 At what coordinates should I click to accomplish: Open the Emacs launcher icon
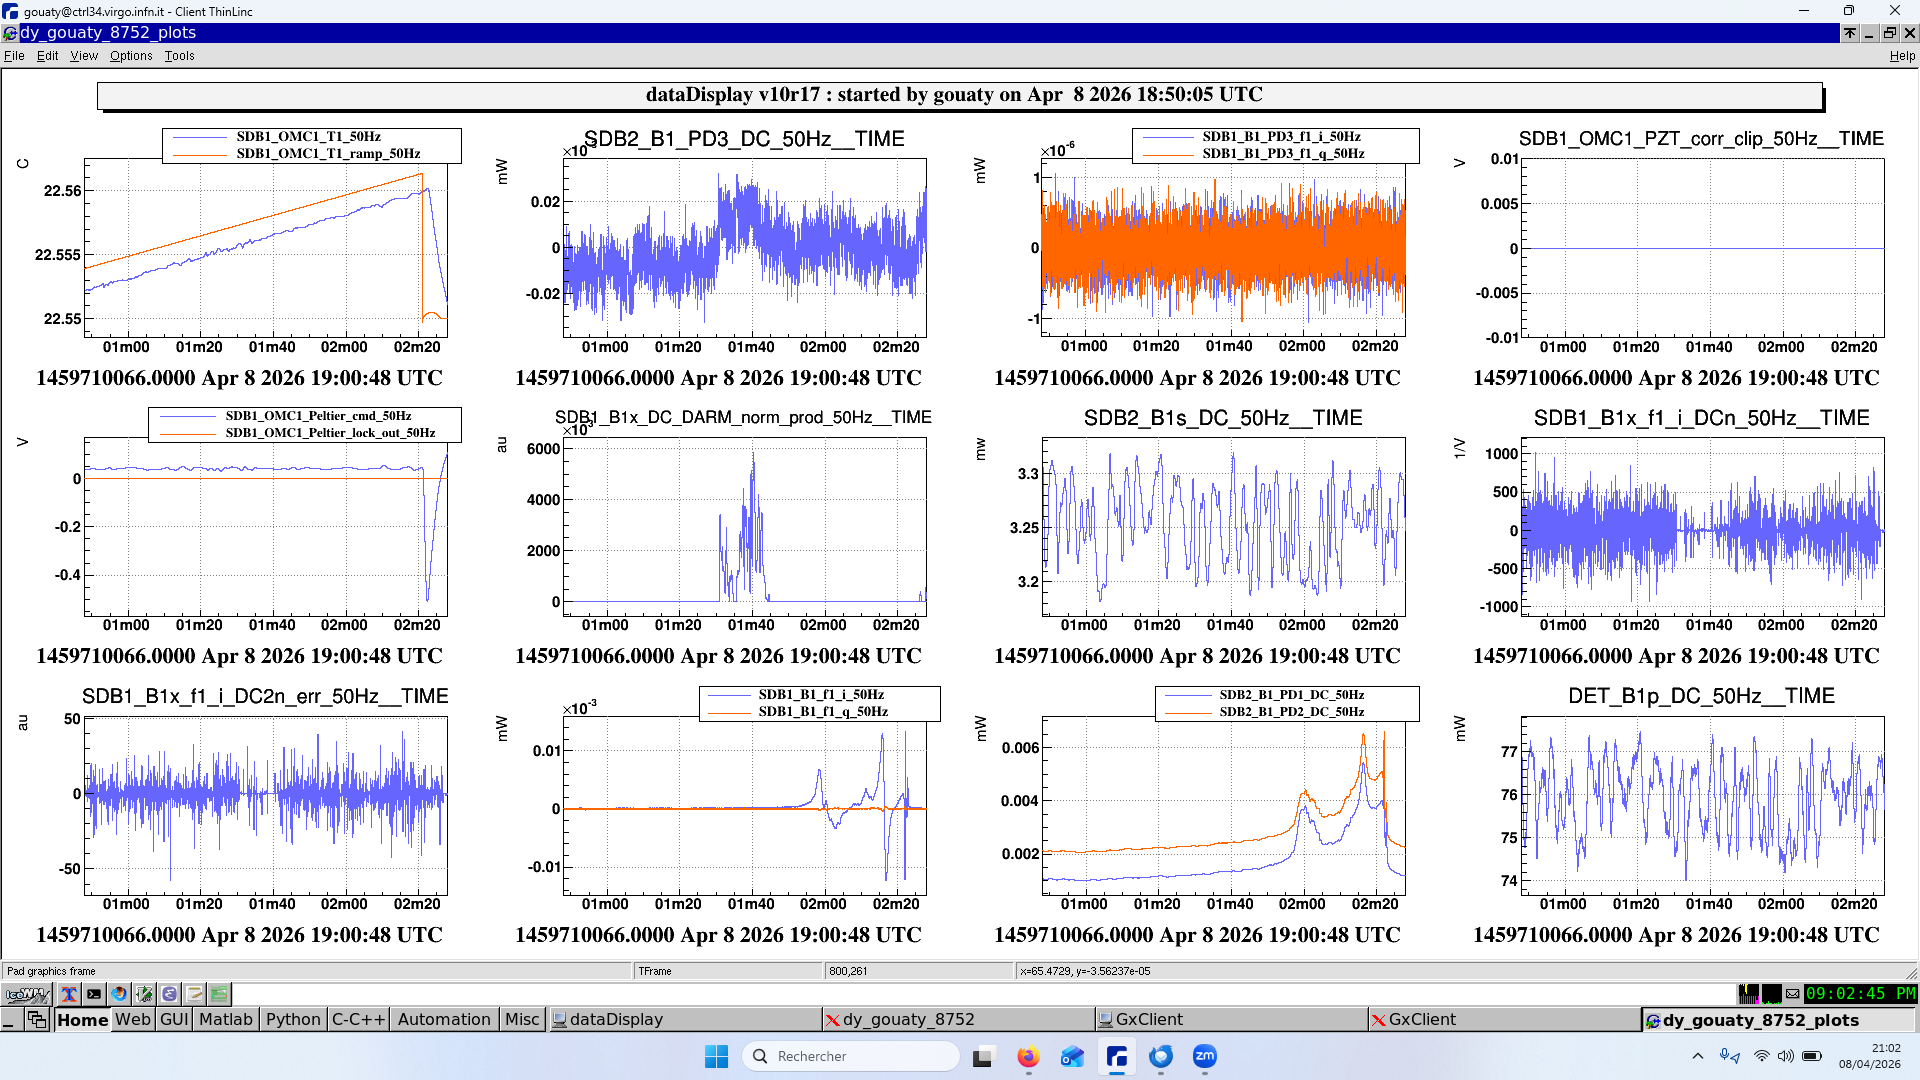point(169,994)
